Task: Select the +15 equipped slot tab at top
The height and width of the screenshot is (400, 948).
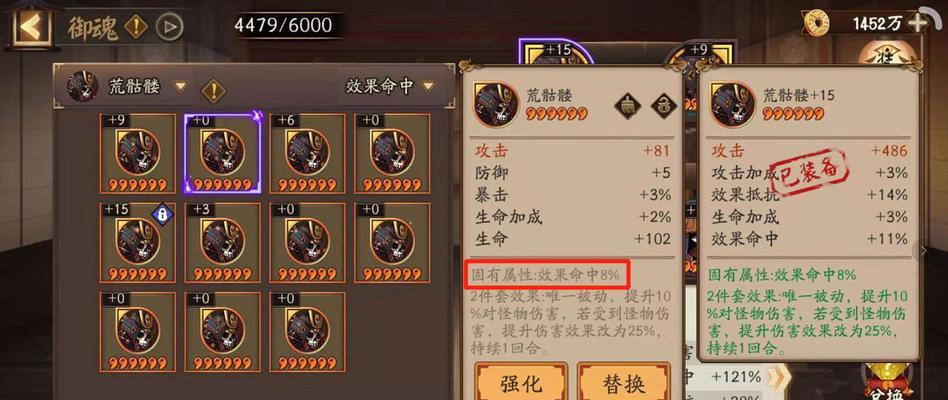Action: coord(556,51)
